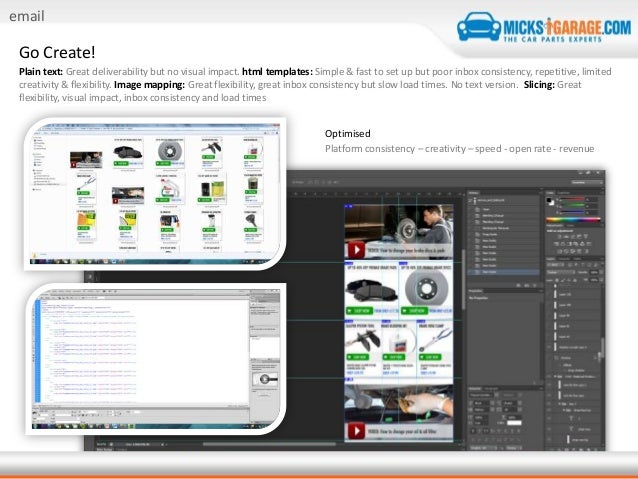Viewport: 638px width, 479px height.
Task: Open the black and yellow filters thumbnail
Action: pos(212,191)
